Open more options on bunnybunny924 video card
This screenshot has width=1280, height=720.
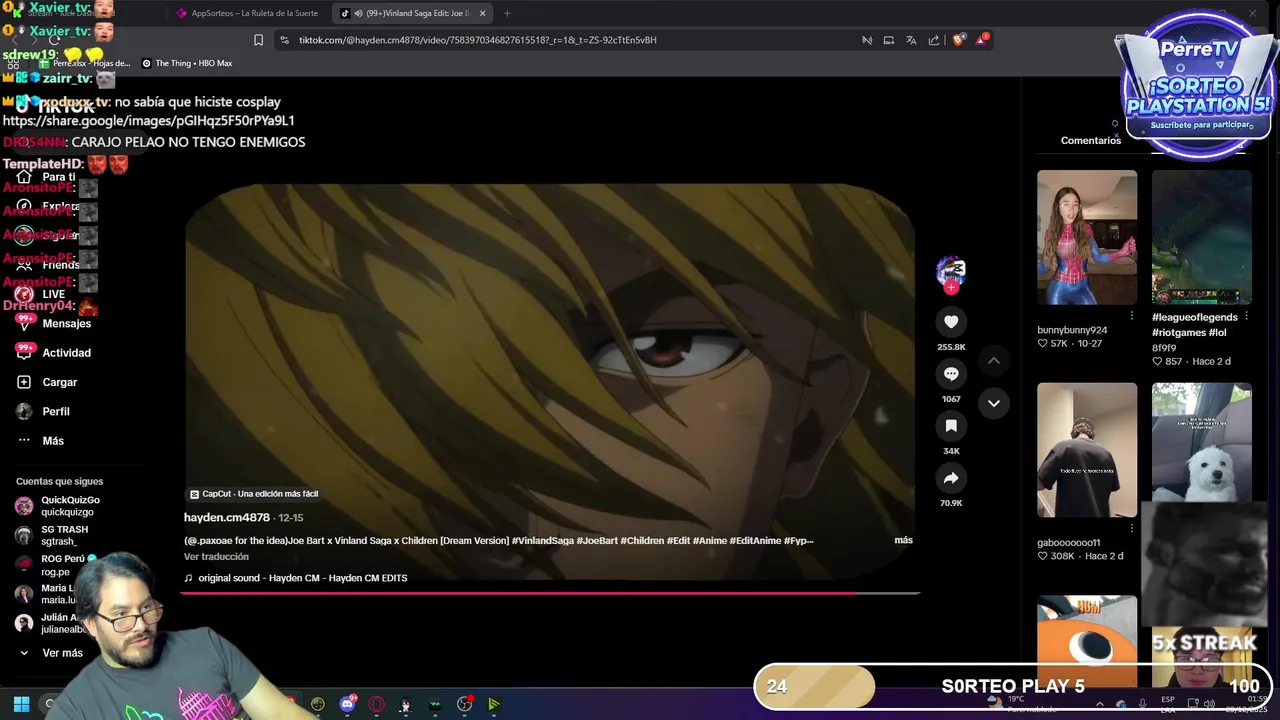coord(1132,315)
